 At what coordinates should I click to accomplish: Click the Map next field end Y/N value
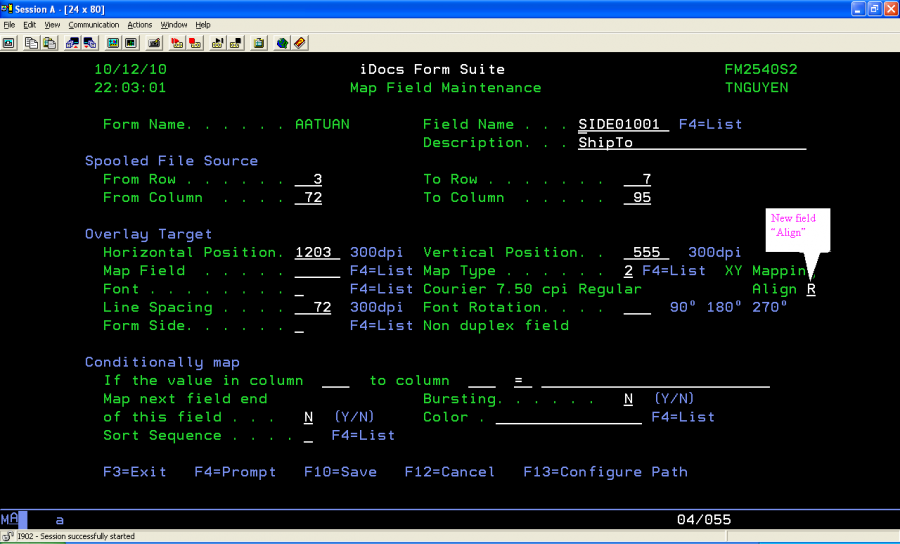tap(308, 417)
